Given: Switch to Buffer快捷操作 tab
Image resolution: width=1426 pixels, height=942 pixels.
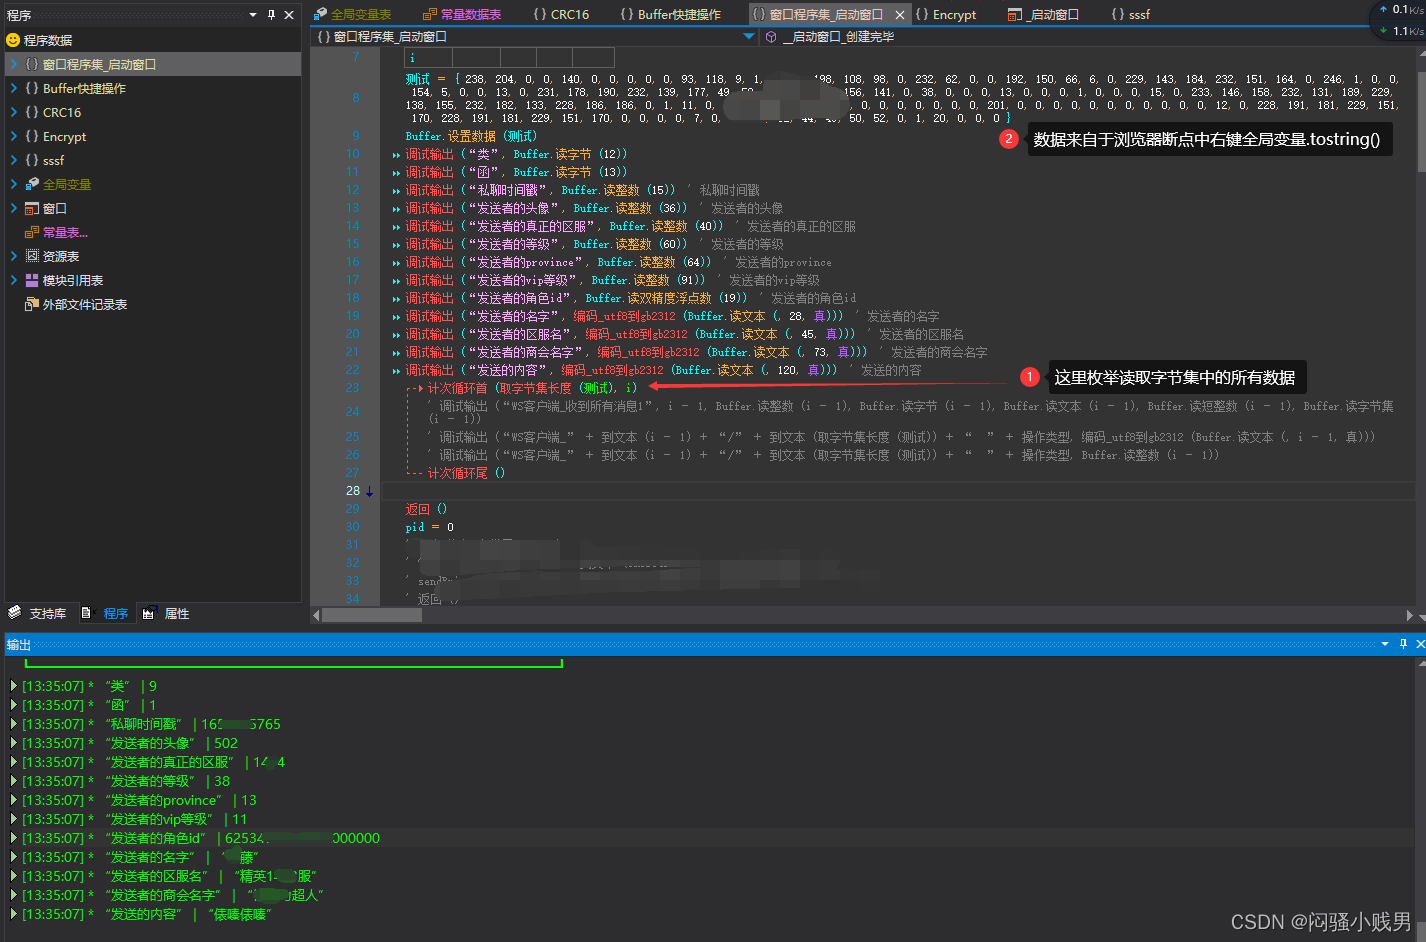Looking at the screenshot, I should 670,14.
